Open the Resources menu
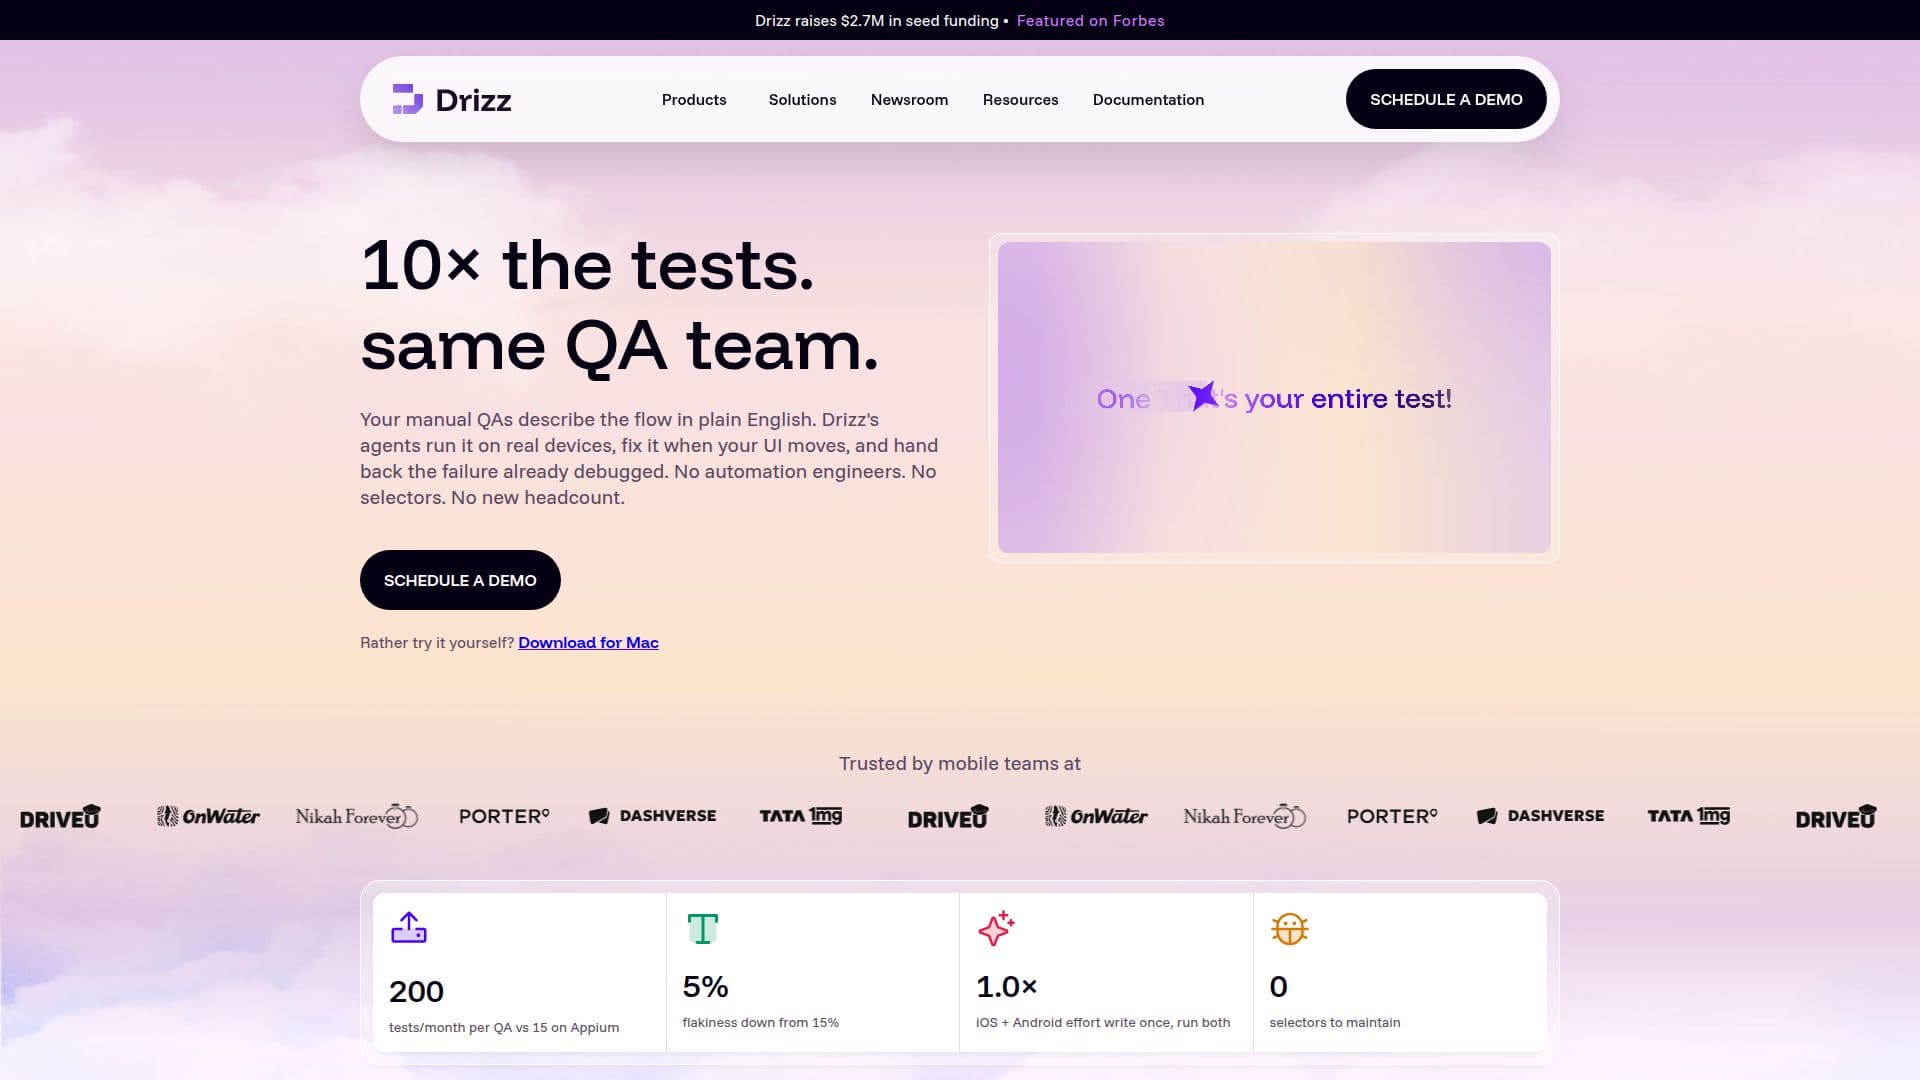Image resolution: width=1920 pixels, height=1080 pixels. point(1020,99)
